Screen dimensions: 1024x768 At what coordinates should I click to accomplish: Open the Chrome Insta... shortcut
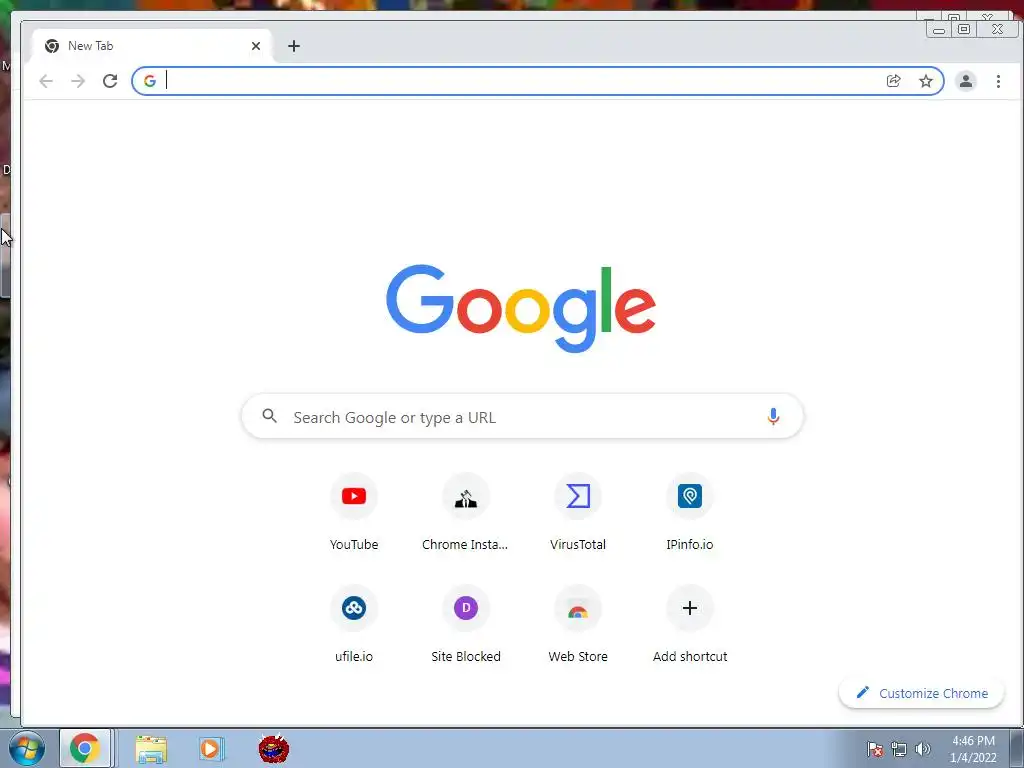pos(466,512)
